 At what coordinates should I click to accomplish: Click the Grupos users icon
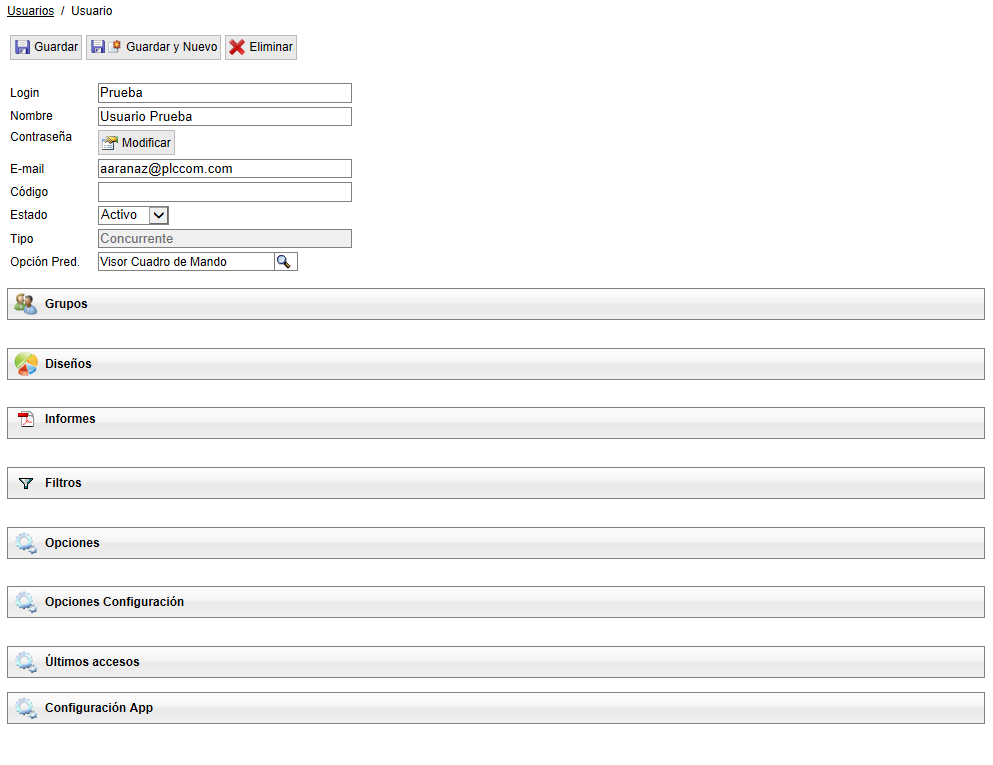[x=26, y=304]
